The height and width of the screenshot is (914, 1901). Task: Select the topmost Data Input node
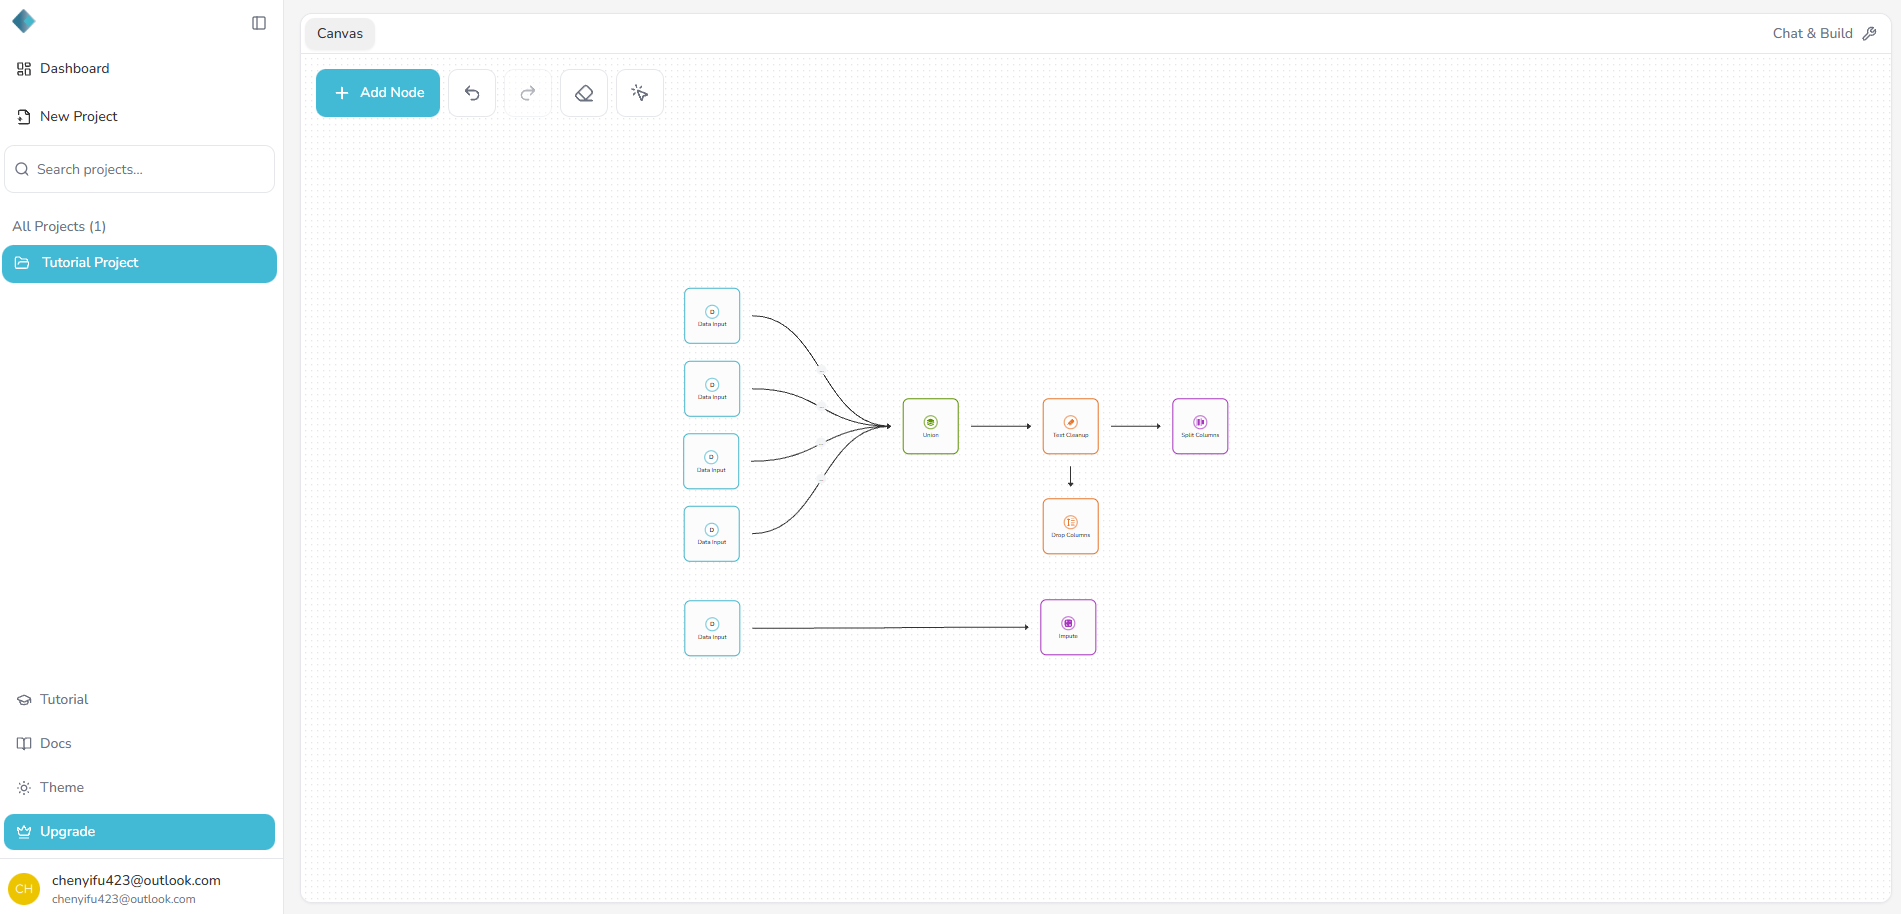(x=711, y=315)
